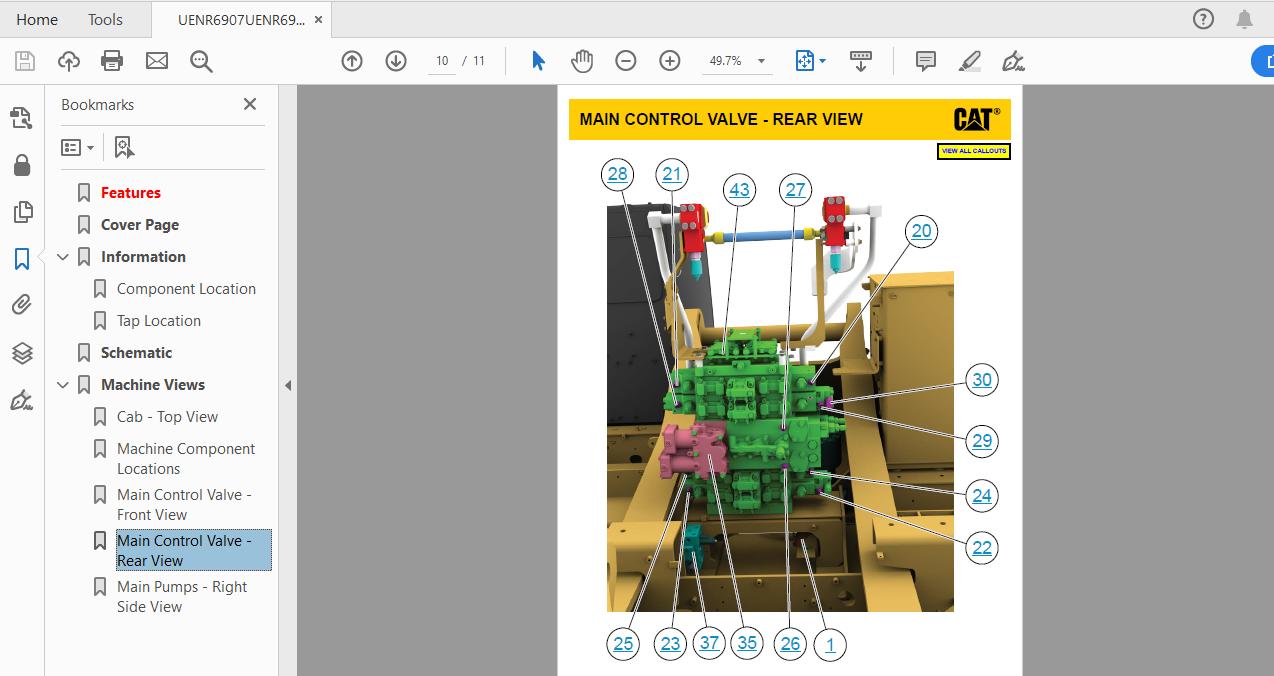Select the Highlight text pen tool
This screenshot has height=676, width=1274.
(970, 61)
